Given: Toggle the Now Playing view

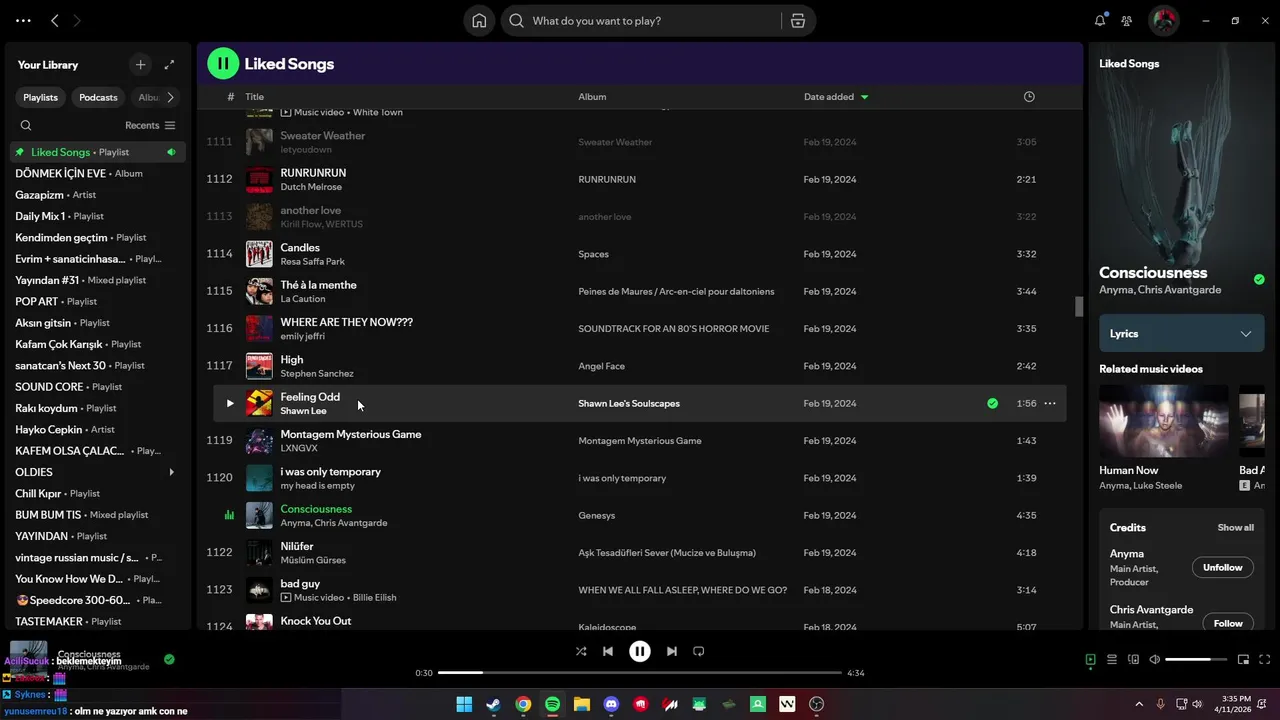Looking at the screenshot, I should tap(1090, 660).
